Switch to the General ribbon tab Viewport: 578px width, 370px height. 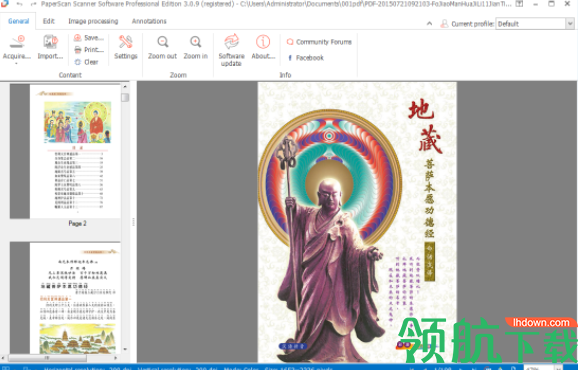[18, 21]
